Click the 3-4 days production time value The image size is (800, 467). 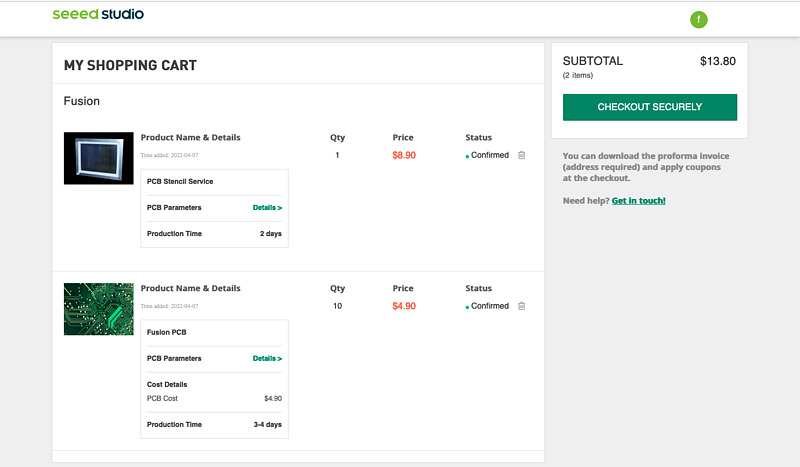click(x=268, y=424)
